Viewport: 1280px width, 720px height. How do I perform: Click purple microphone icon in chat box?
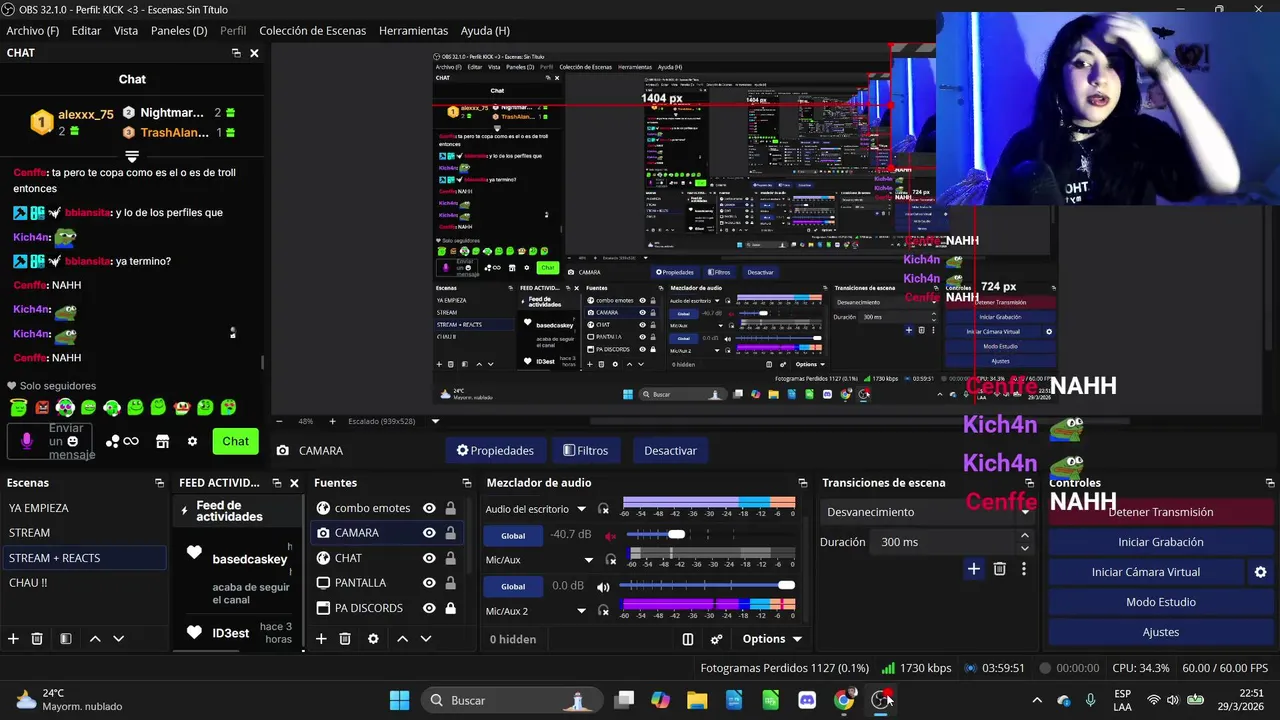coord(27,441)
